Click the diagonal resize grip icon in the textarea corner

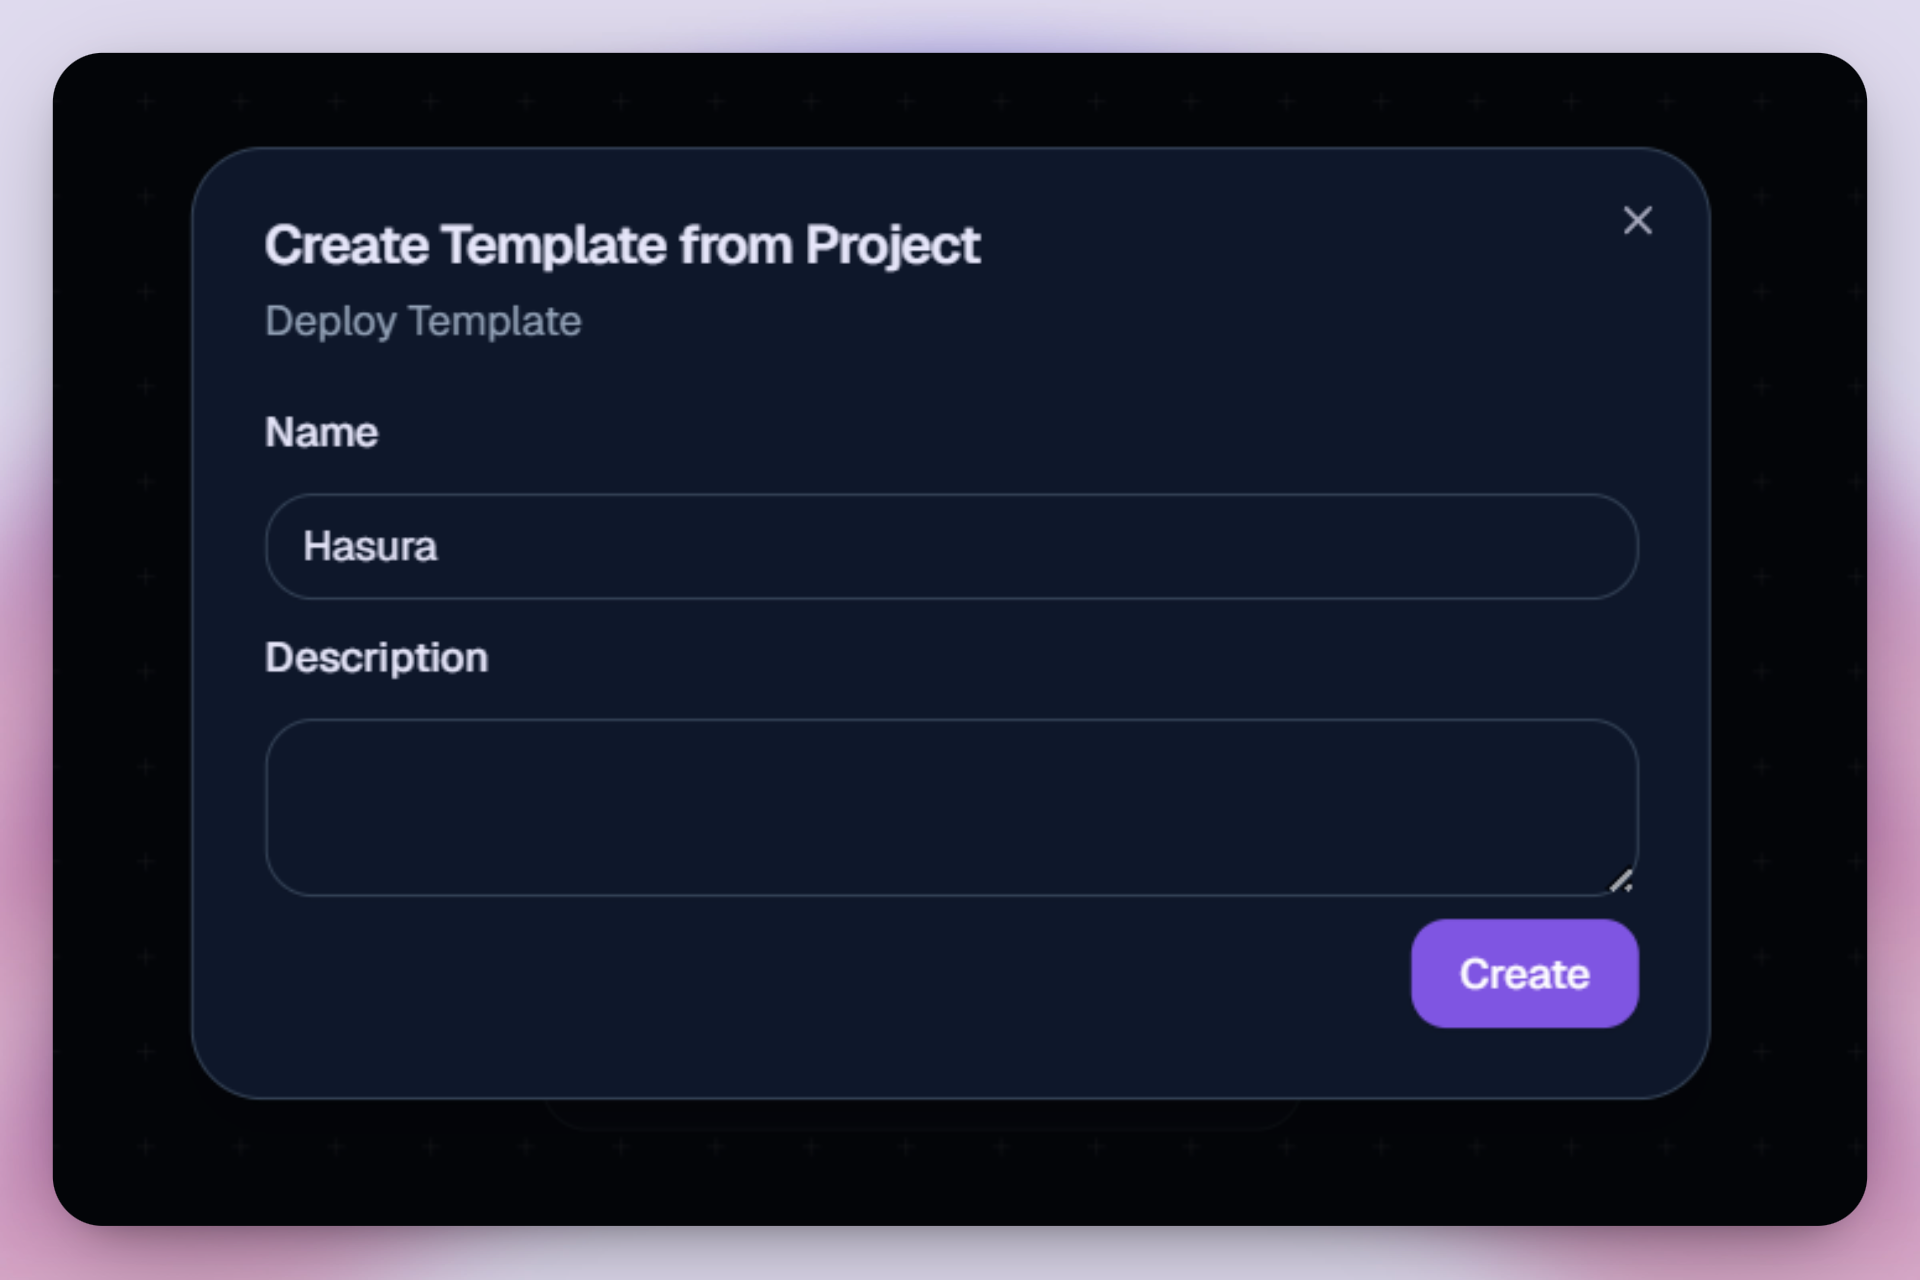(x=1621, y=881)
